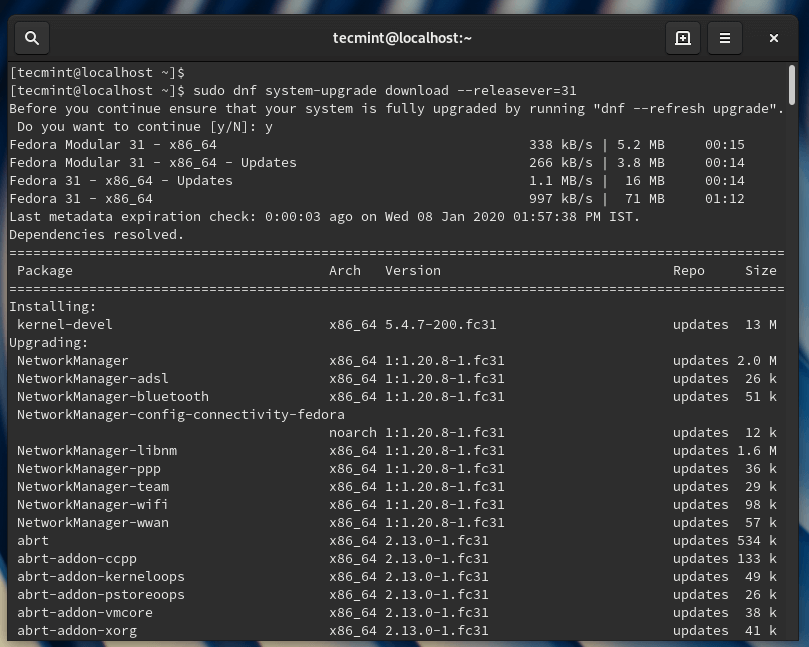Click the Package column header
The height and width of the screenshot is (647, 809).
point(45,271)
